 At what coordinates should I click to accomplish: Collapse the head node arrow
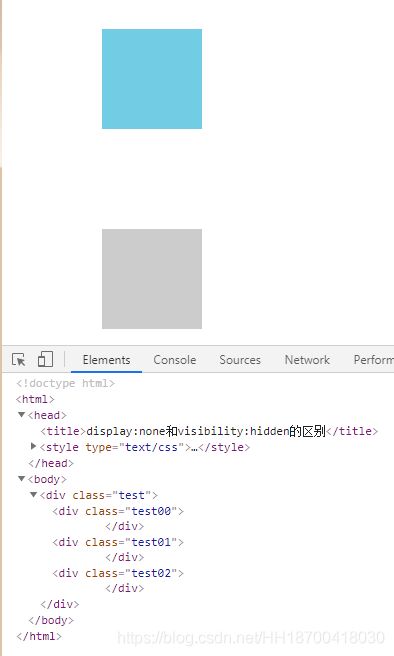click(21, 415)
